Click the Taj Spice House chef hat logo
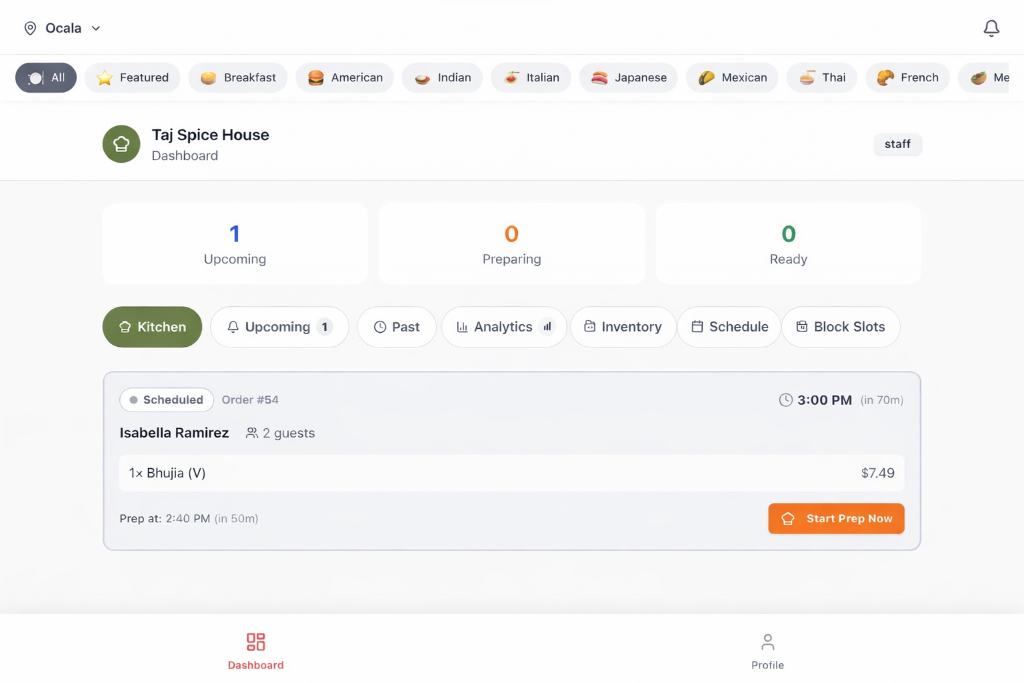This screenshot has width=1024, height=683. pos(121,144)
